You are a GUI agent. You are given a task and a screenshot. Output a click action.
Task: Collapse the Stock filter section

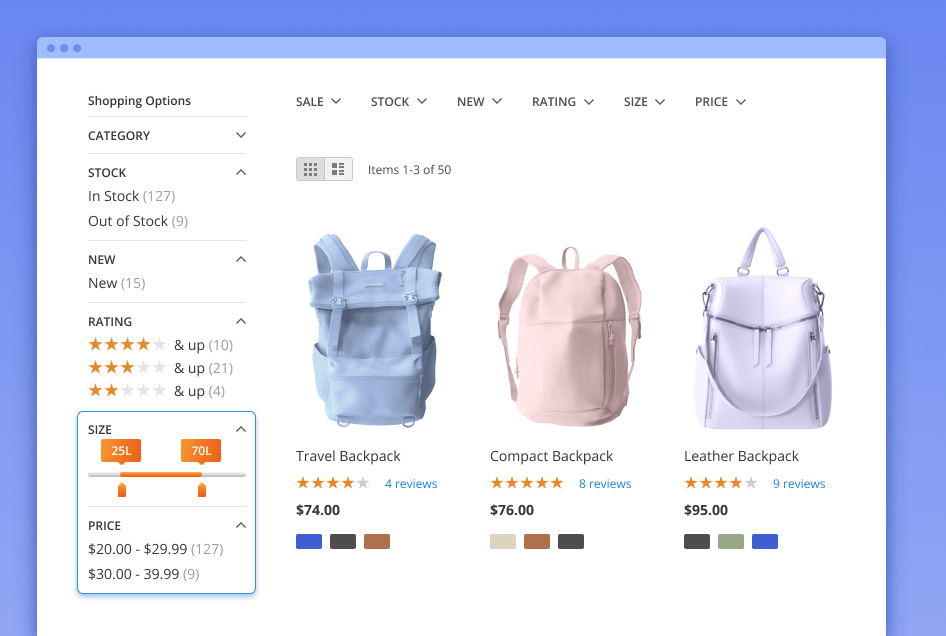tap(240, 172)
